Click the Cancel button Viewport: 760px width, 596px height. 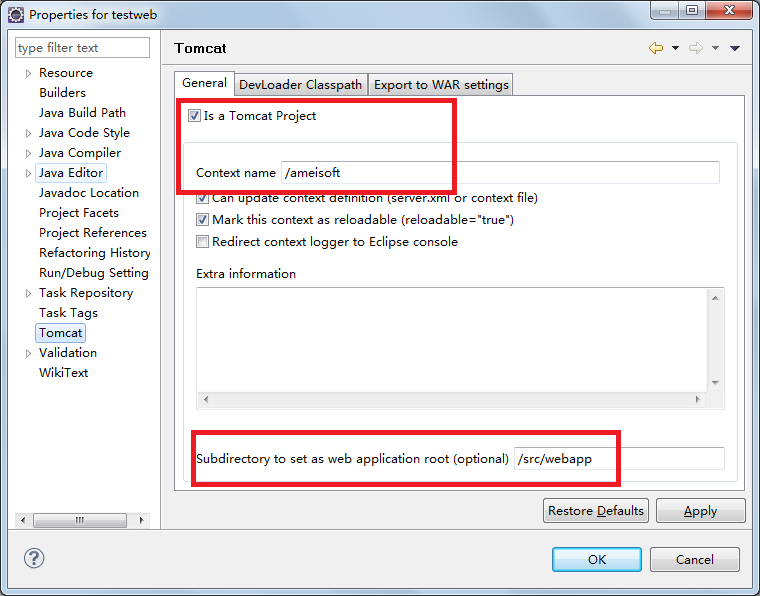[695, 560]
